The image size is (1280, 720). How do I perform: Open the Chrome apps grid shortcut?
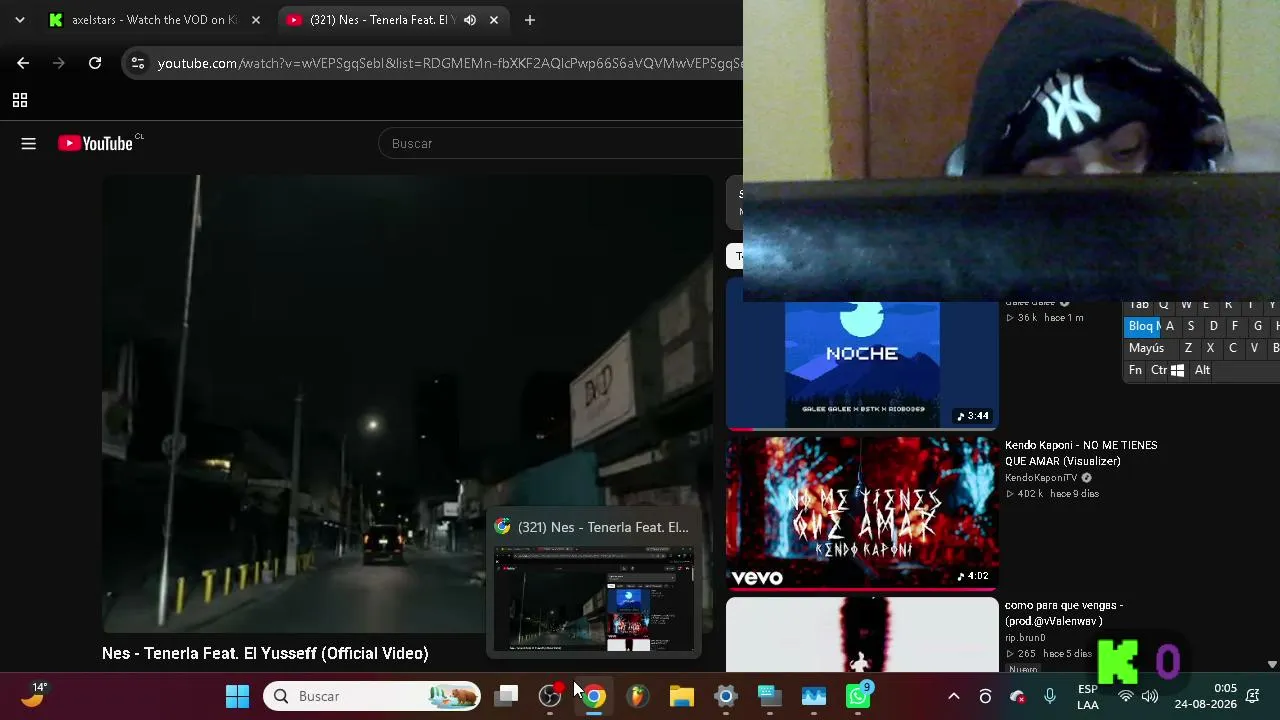point(20,100)
